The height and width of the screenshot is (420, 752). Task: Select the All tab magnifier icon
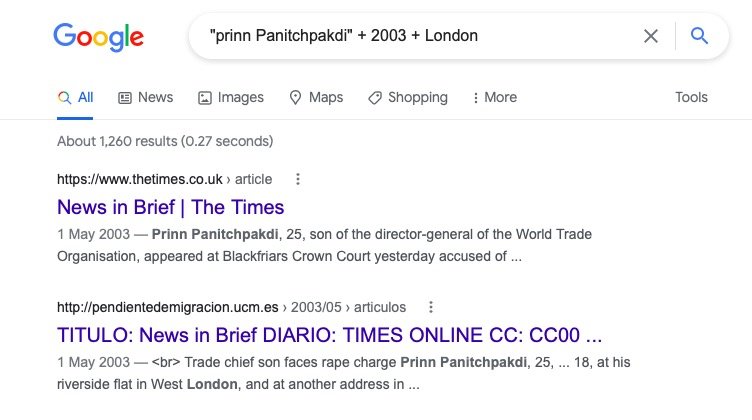(x=64, y=97)
